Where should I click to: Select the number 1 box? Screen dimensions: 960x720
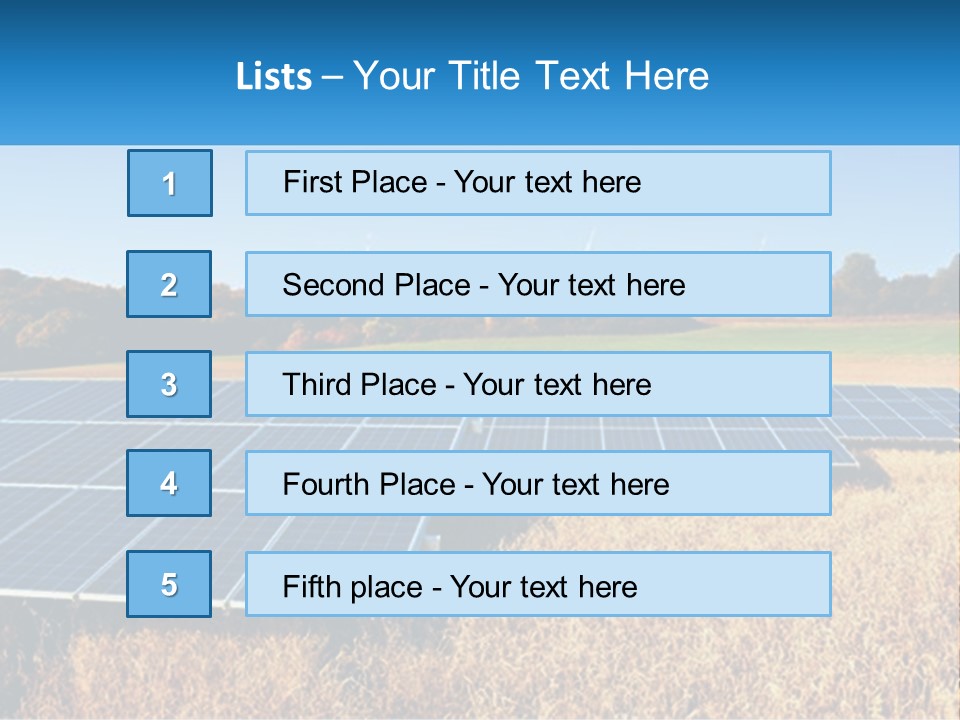pos(170,183)
